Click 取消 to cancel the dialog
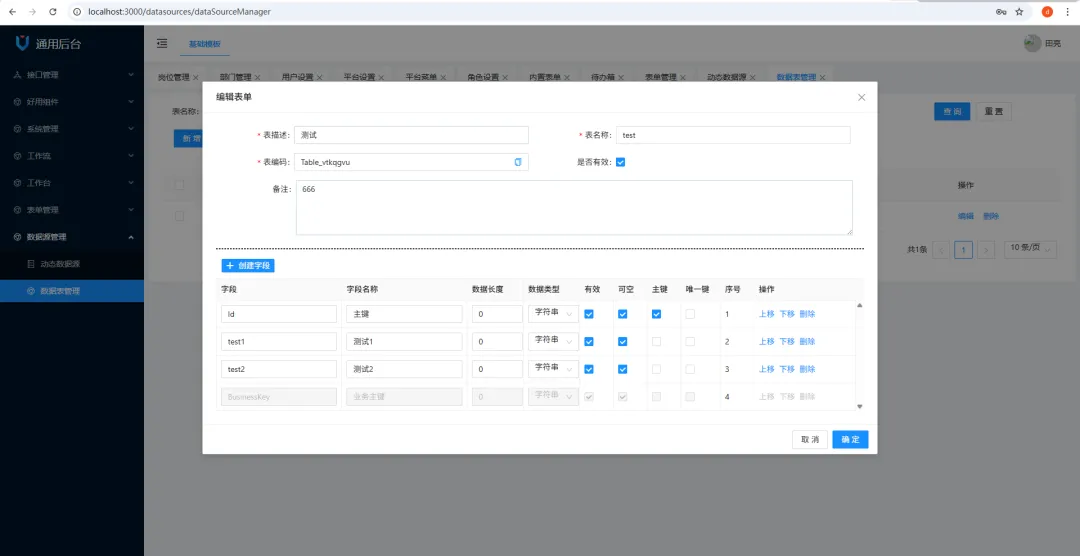 tap(810, 440)
